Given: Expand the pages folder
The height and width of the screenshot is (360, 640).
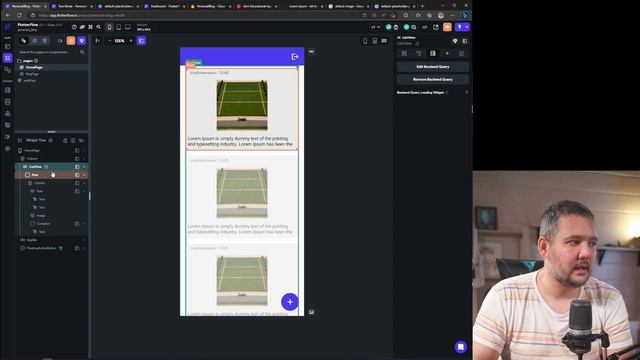Looking at the screenshot, I should 27,60.
